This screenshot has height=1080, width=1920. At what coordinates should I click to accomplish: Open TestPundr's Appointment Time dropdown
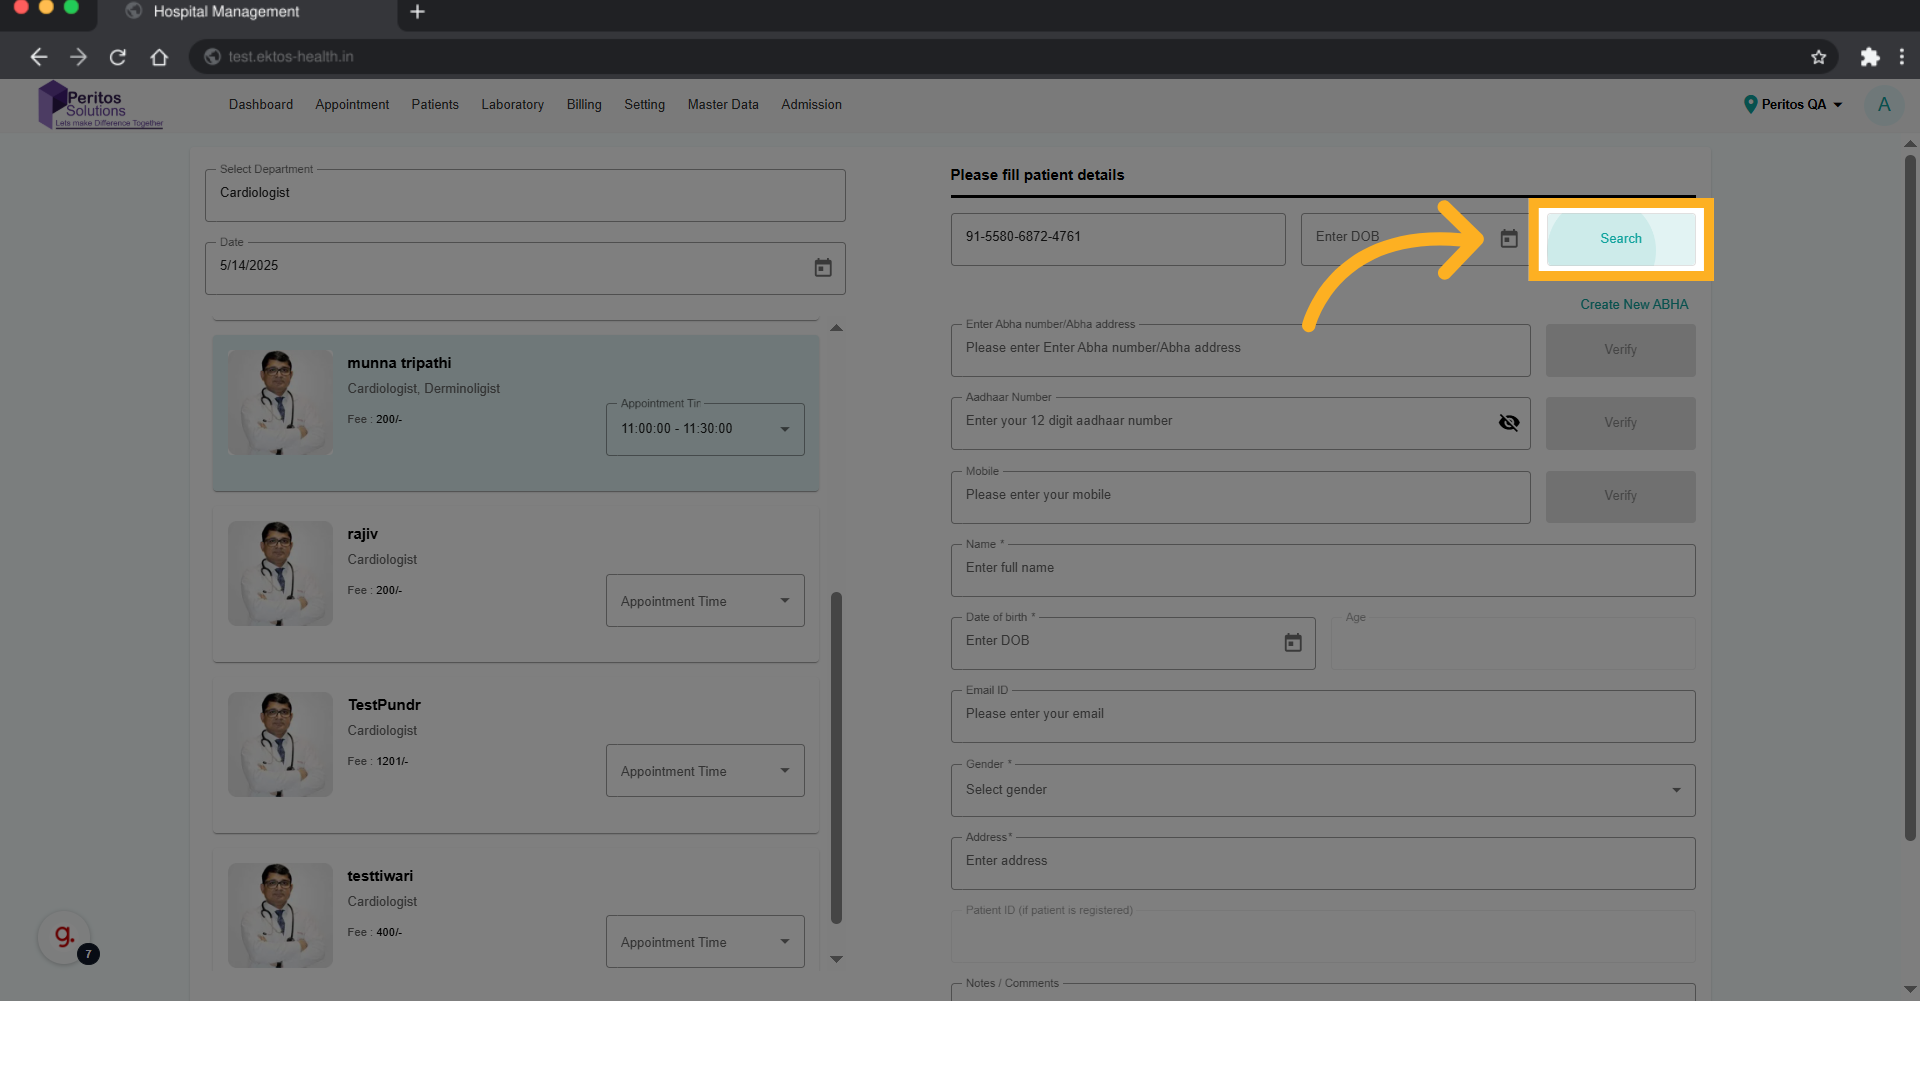click(704, 771)
